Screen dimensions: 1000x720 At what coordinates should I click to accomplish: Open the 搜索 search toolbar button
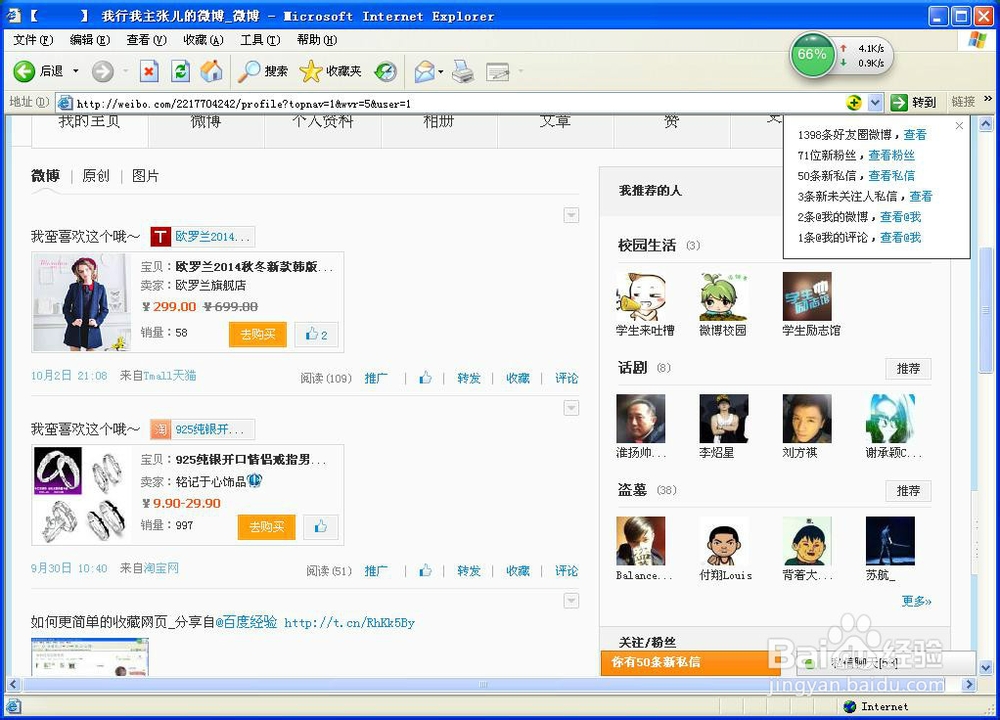click(x=263, y=71)
